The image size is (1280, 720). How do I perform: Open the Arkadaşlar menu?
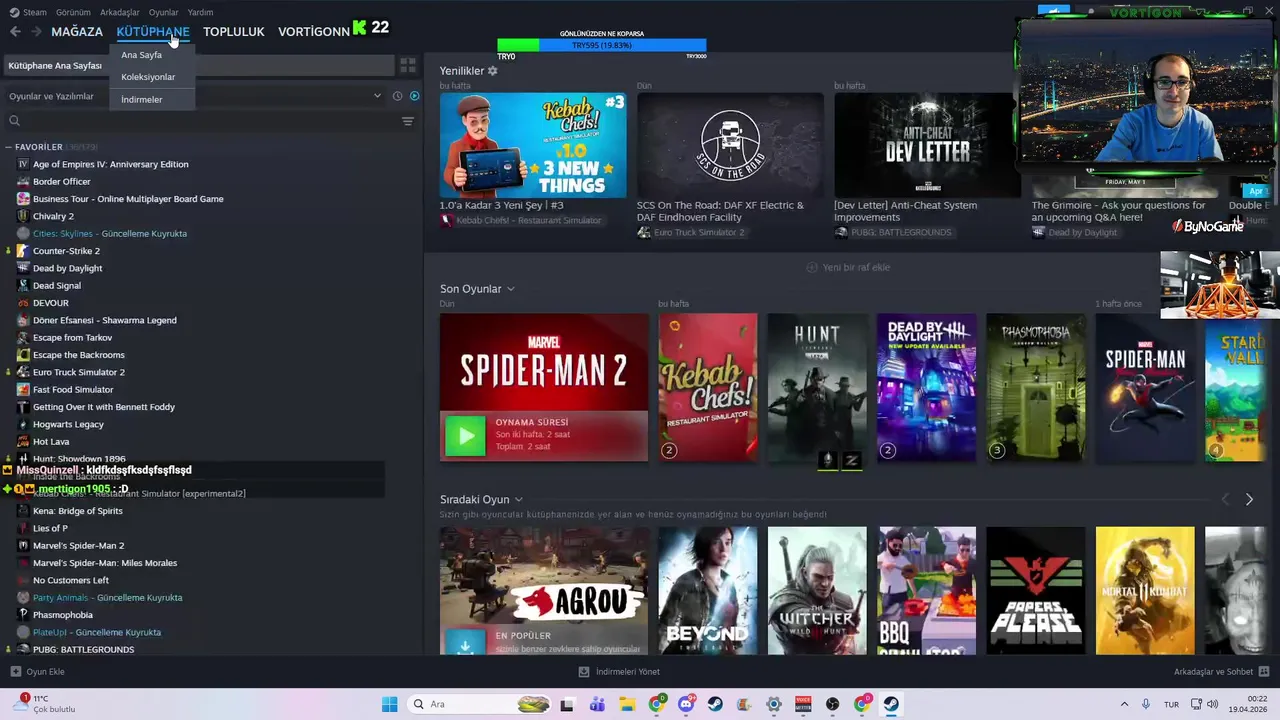coord(120,12)
